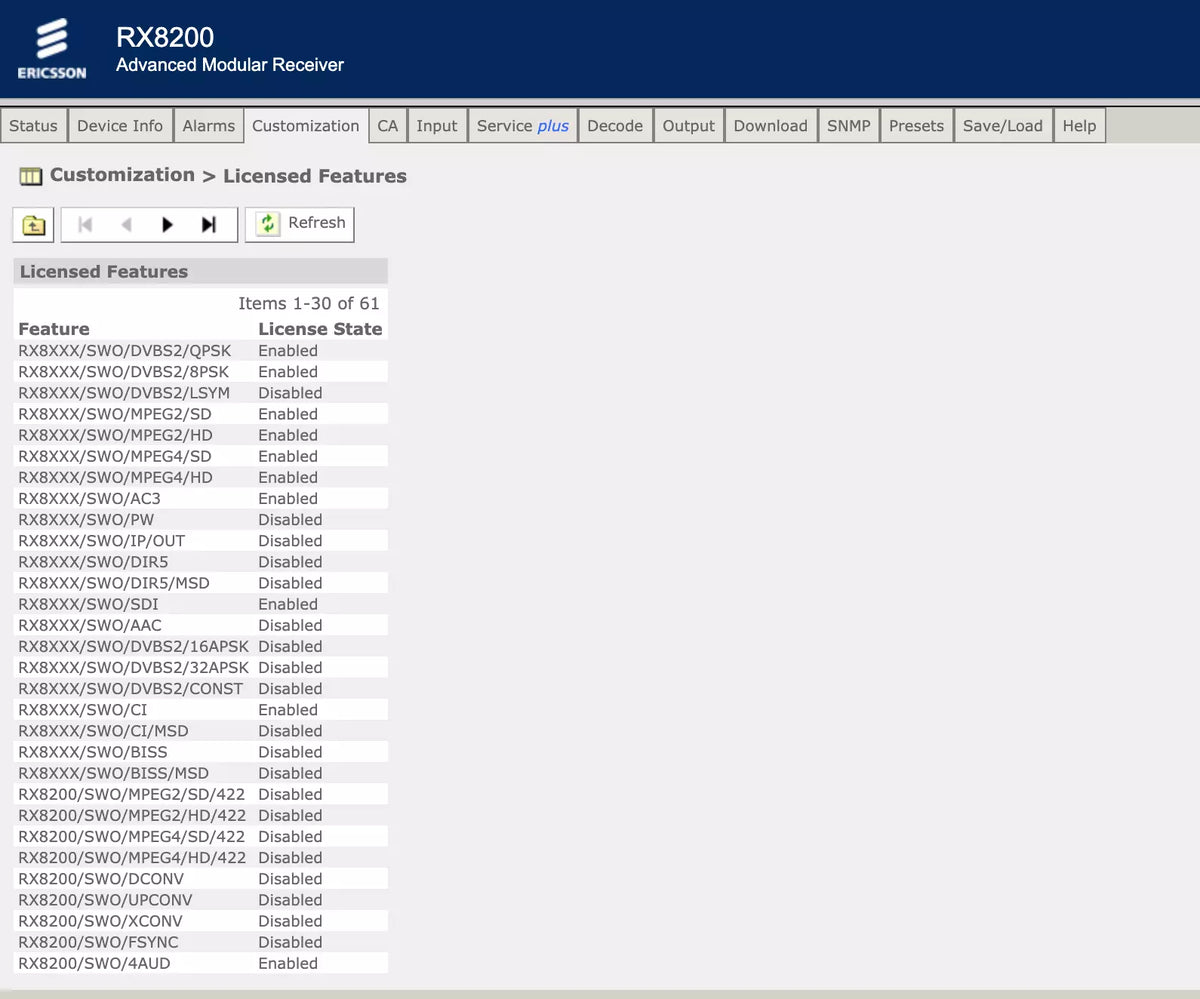Switch to the Input tab
The width and height of the screenshot is (1200, 999).
[x=437, y=126]
